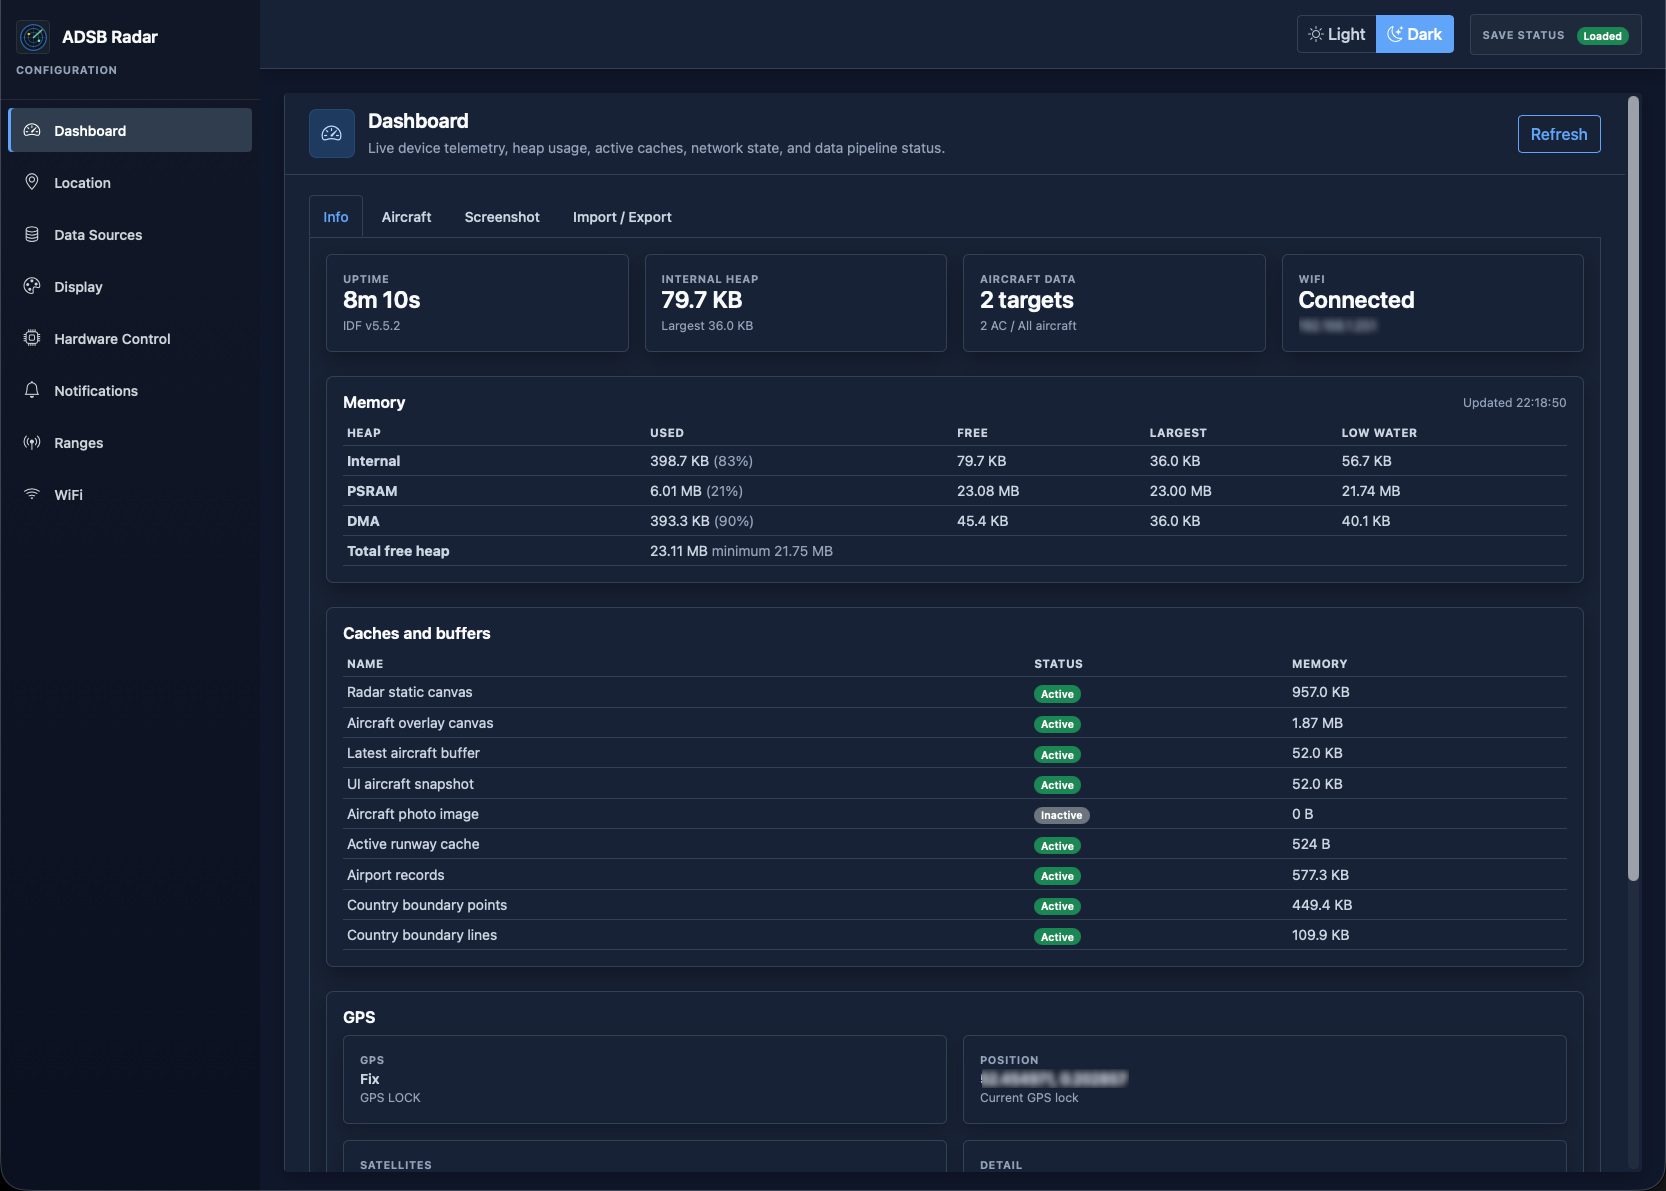The height and width of the screenshot is (1191, 1666).
Task: Click the 6.01 MB (21%) used value
Action: click(x=696, y=491)
